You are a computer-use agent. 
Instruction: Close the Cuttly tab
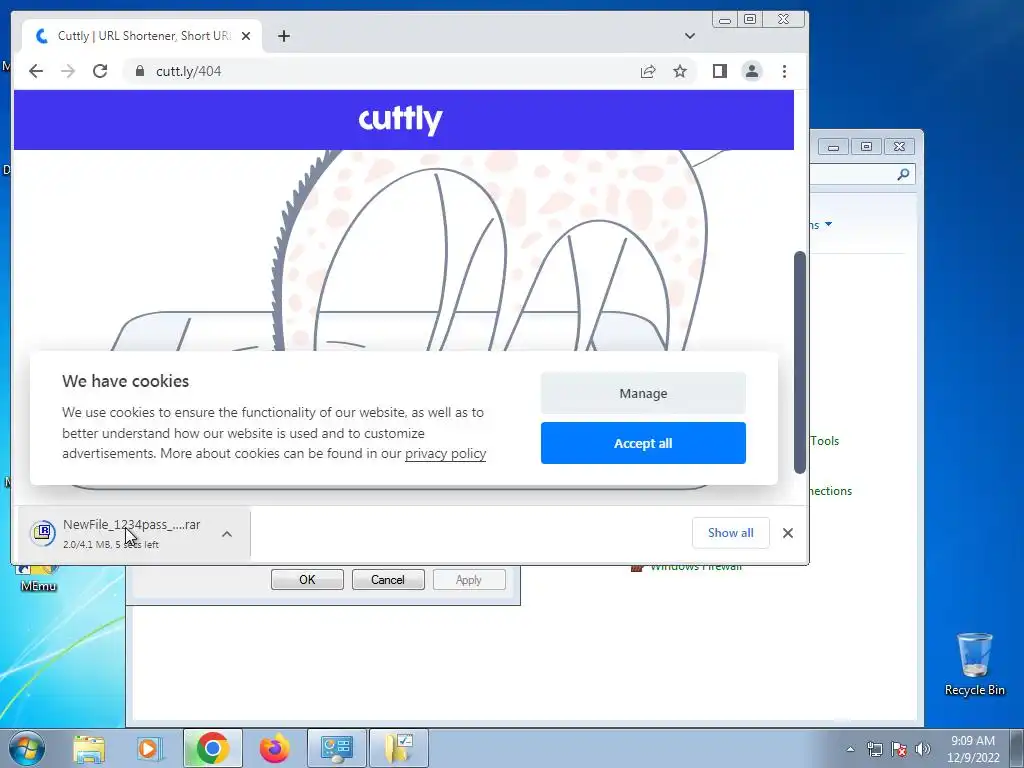[x=246, y=36]
